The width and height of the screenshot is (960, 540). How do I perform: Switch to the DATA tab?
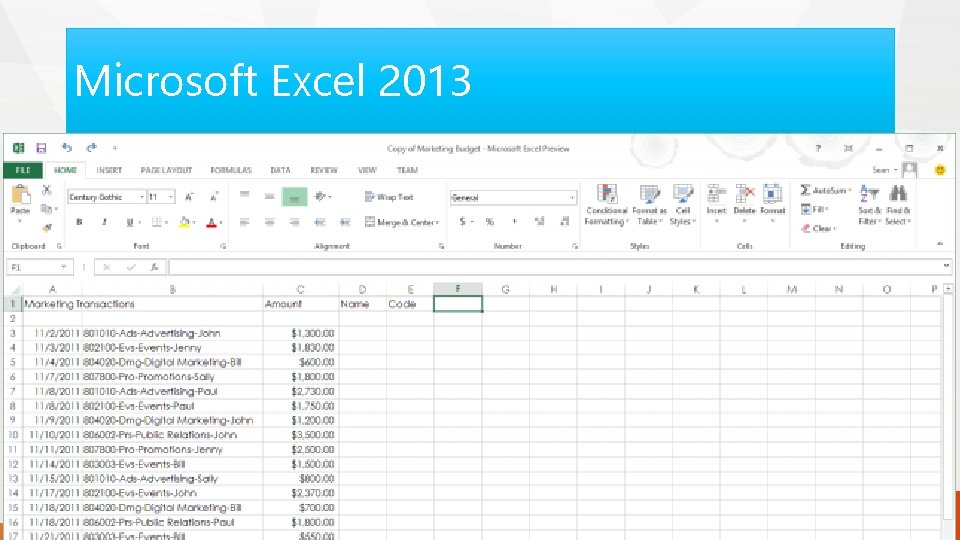coord(280,170)
